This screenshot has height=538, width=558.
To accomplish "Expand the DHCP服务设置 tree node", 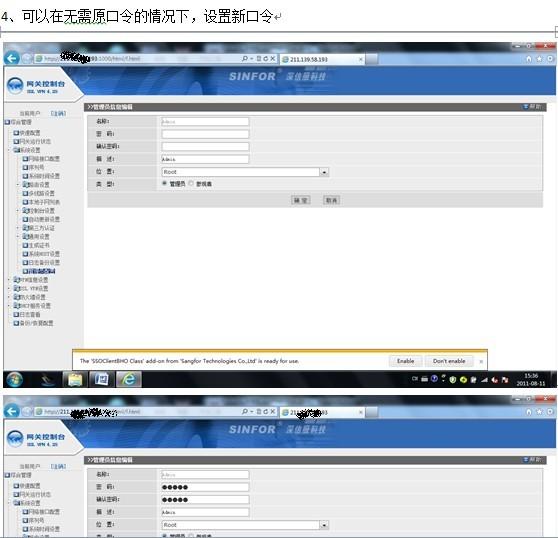I will (10, 306).
